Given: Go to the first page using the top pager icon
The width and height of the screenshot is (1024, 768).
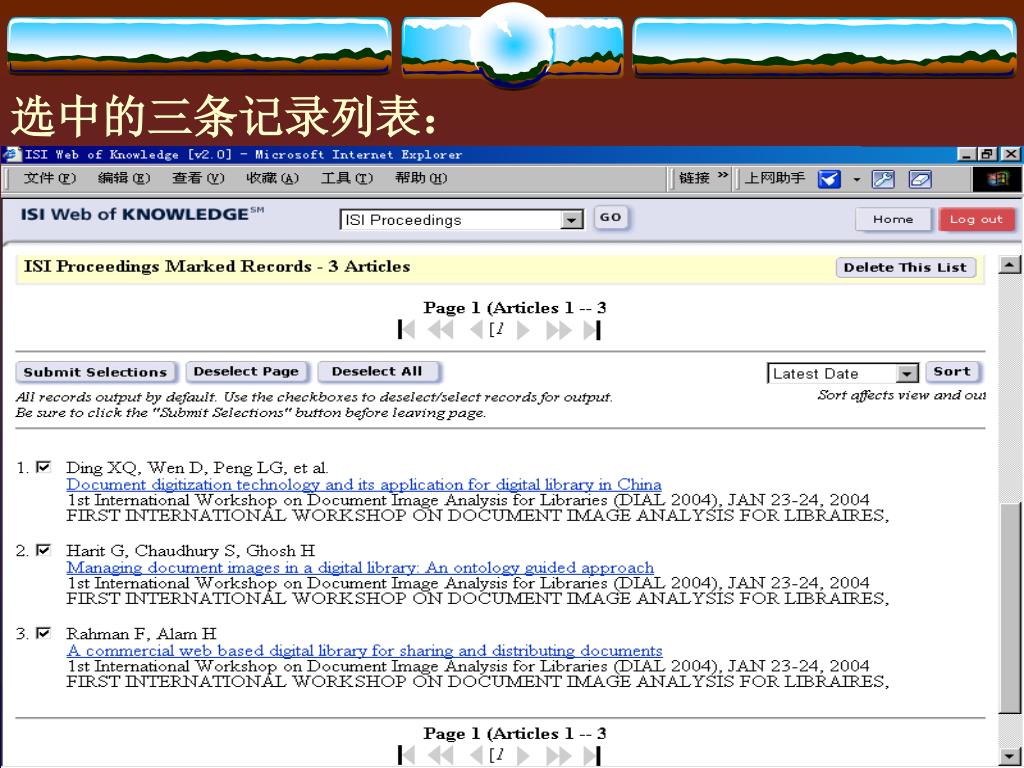Looking at the screenshot, I should pyautogui.click(x=406, y=330).
